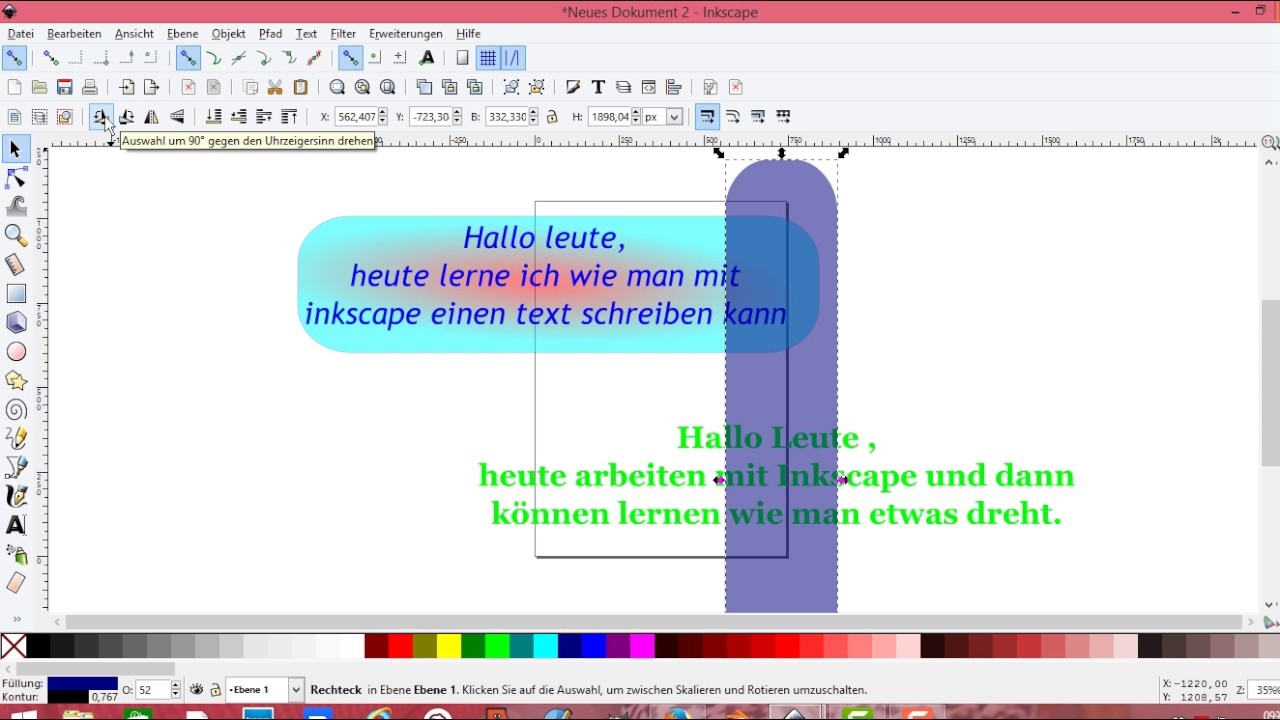Select the Pencil freehand tool
Viewport: 1280px width, 720px height.
15,438
